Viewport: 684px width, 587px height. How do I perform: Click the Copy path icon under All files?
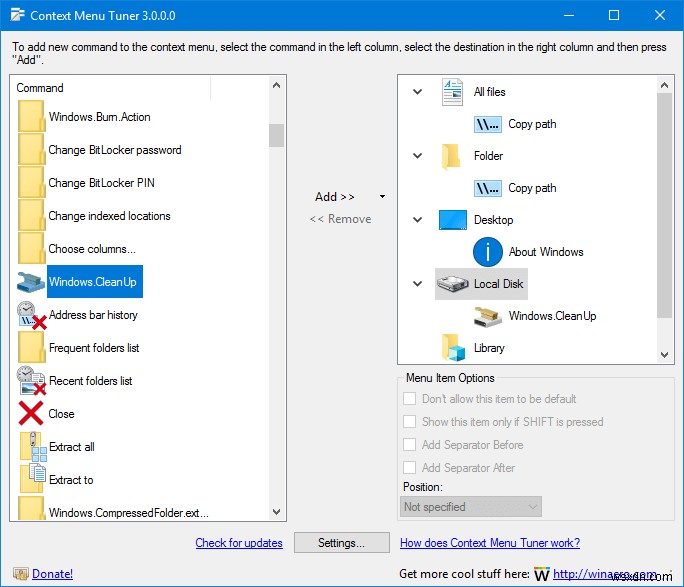click(488, 124)
